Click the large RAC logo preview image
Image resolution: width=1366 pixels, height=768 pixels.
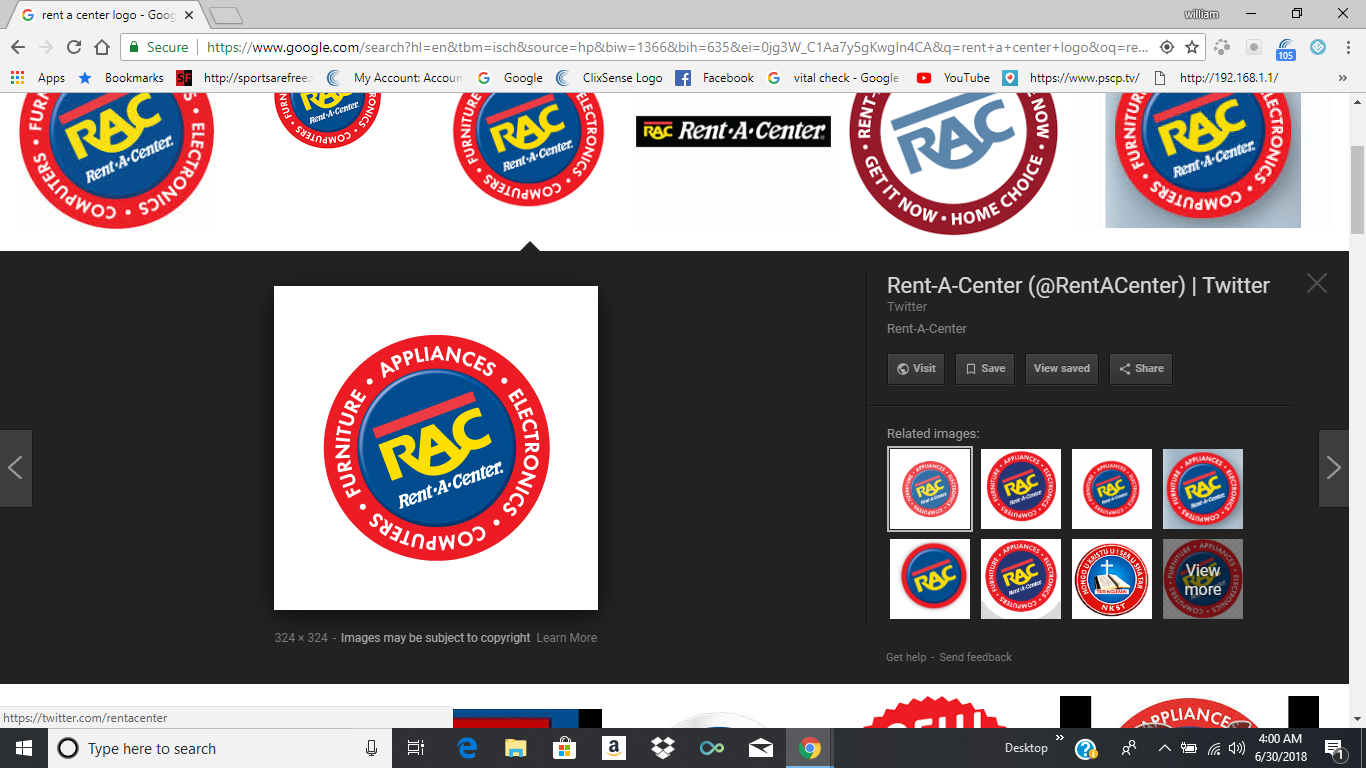[x=436, y=448]
